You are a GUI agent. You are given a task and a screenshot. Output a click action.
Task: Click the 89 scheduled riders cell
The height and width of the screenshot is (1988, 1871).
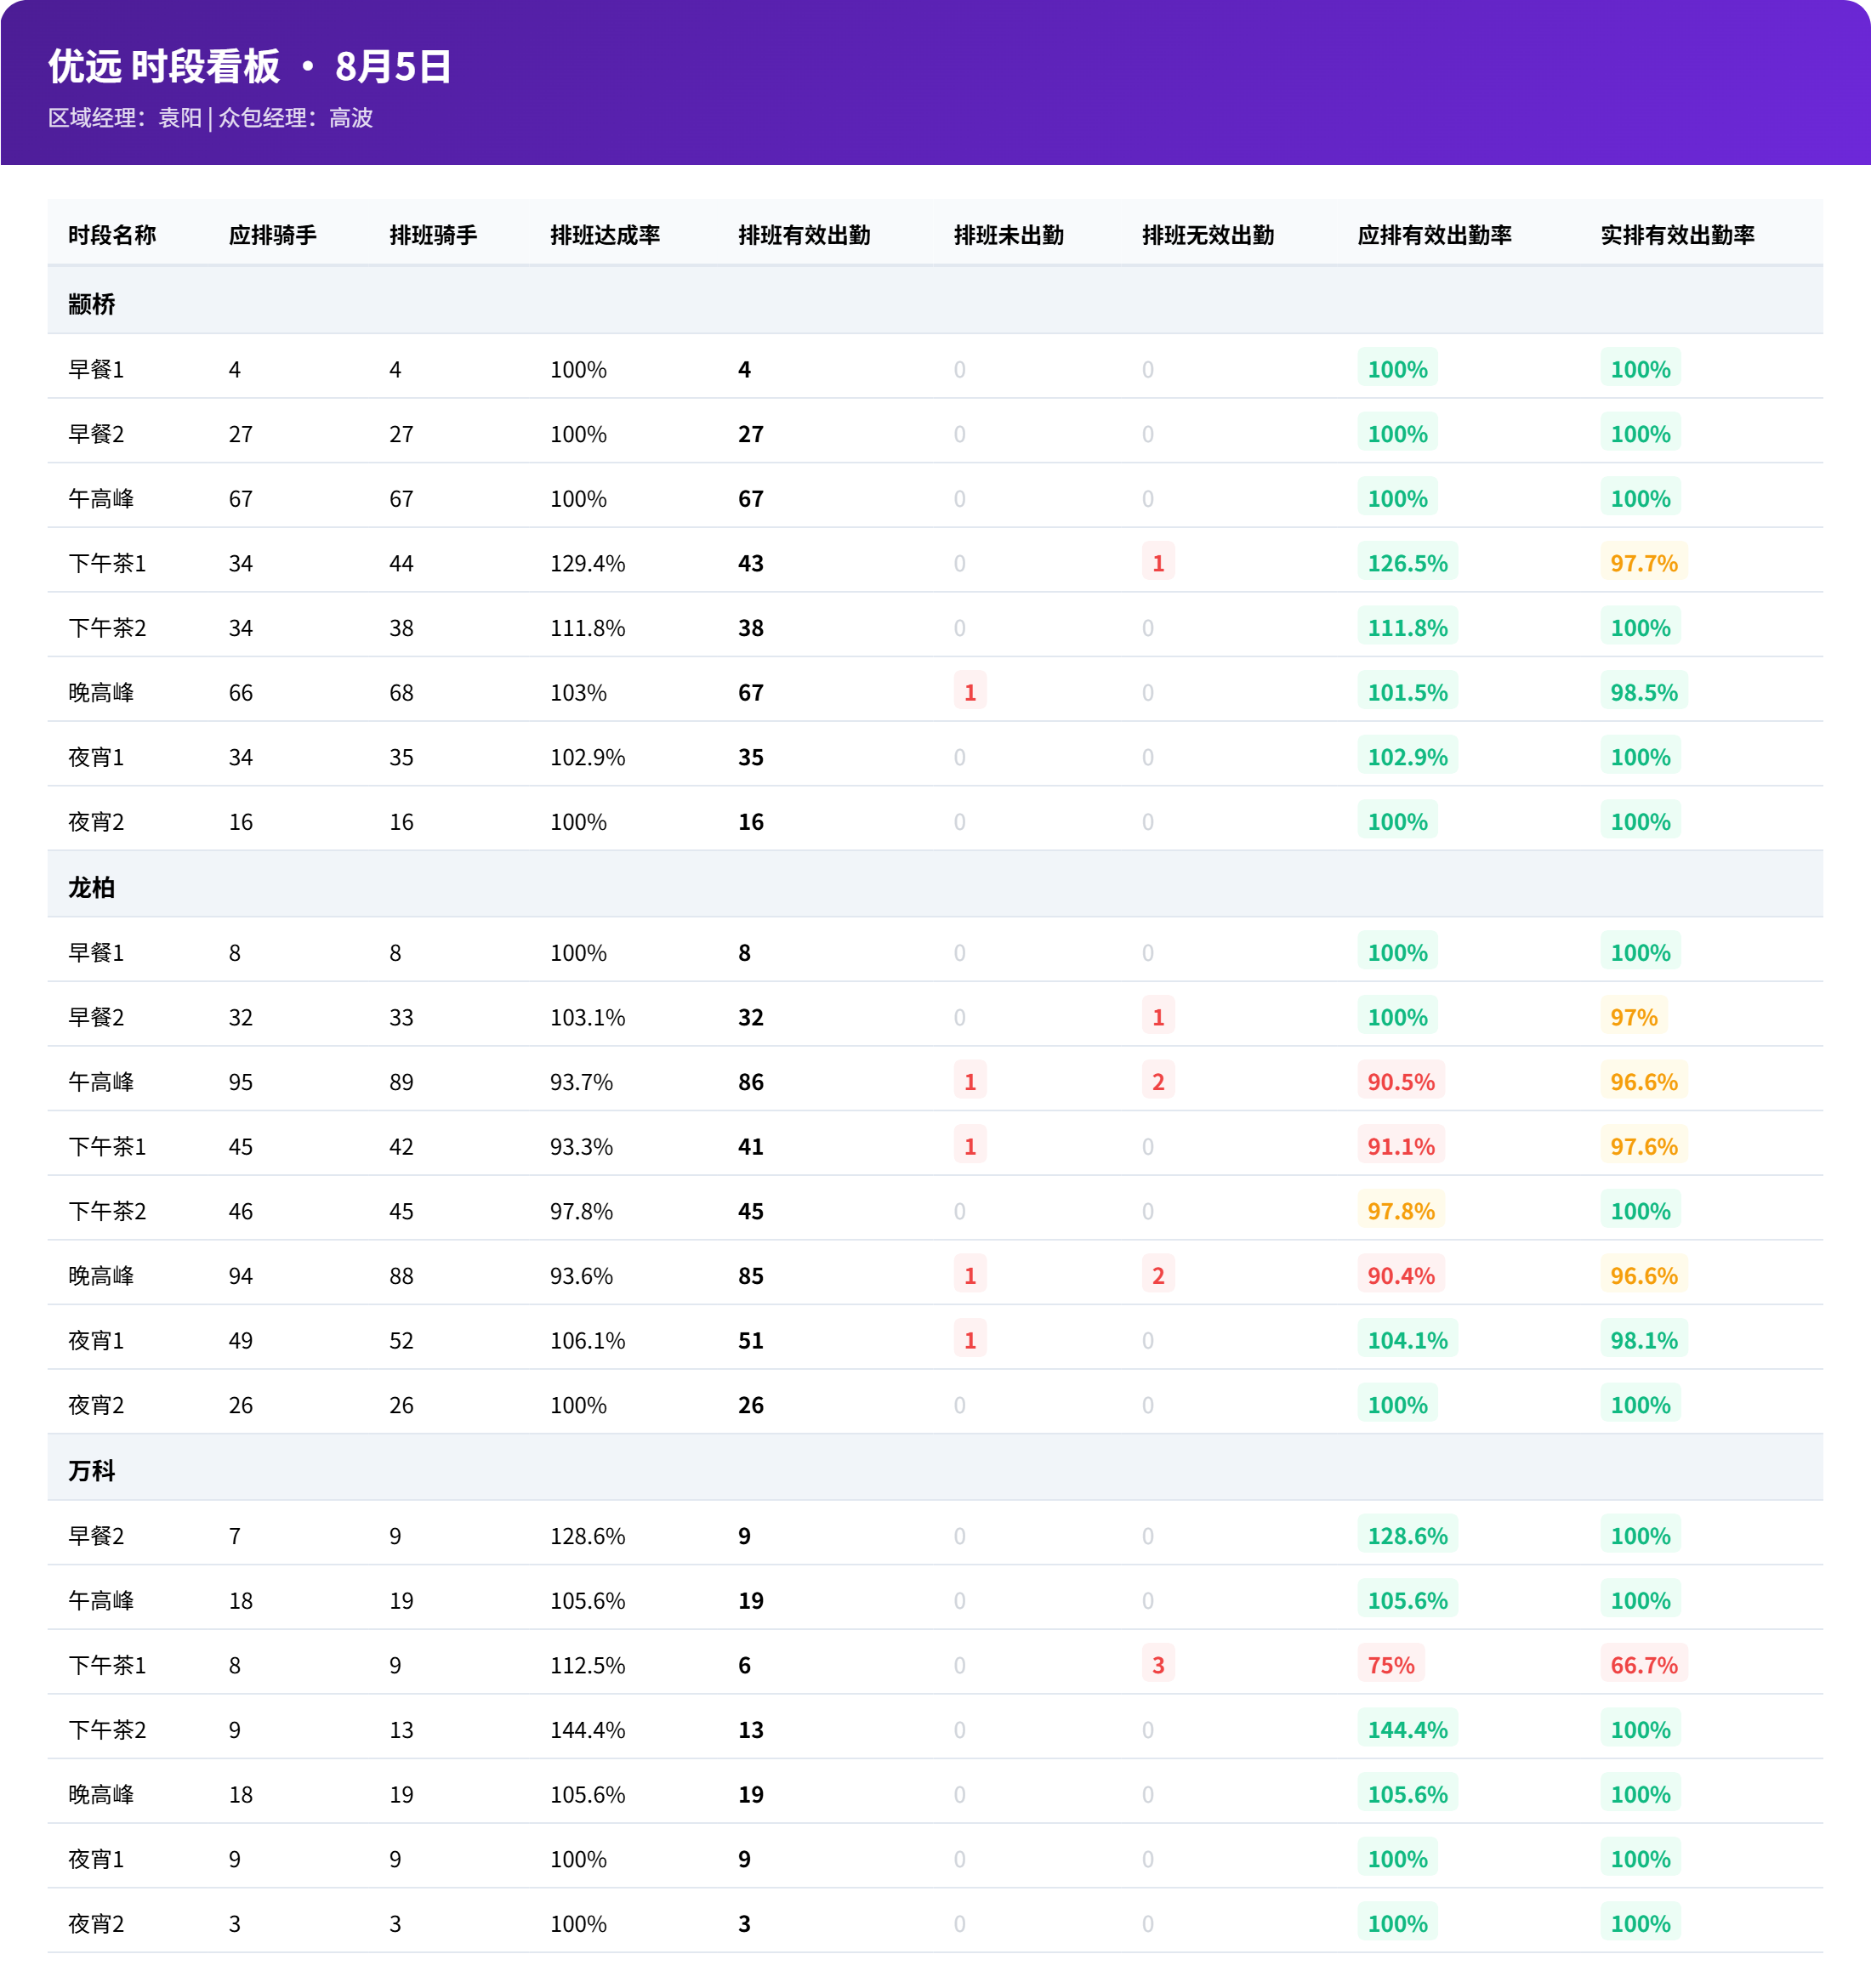coord(402,1082)
